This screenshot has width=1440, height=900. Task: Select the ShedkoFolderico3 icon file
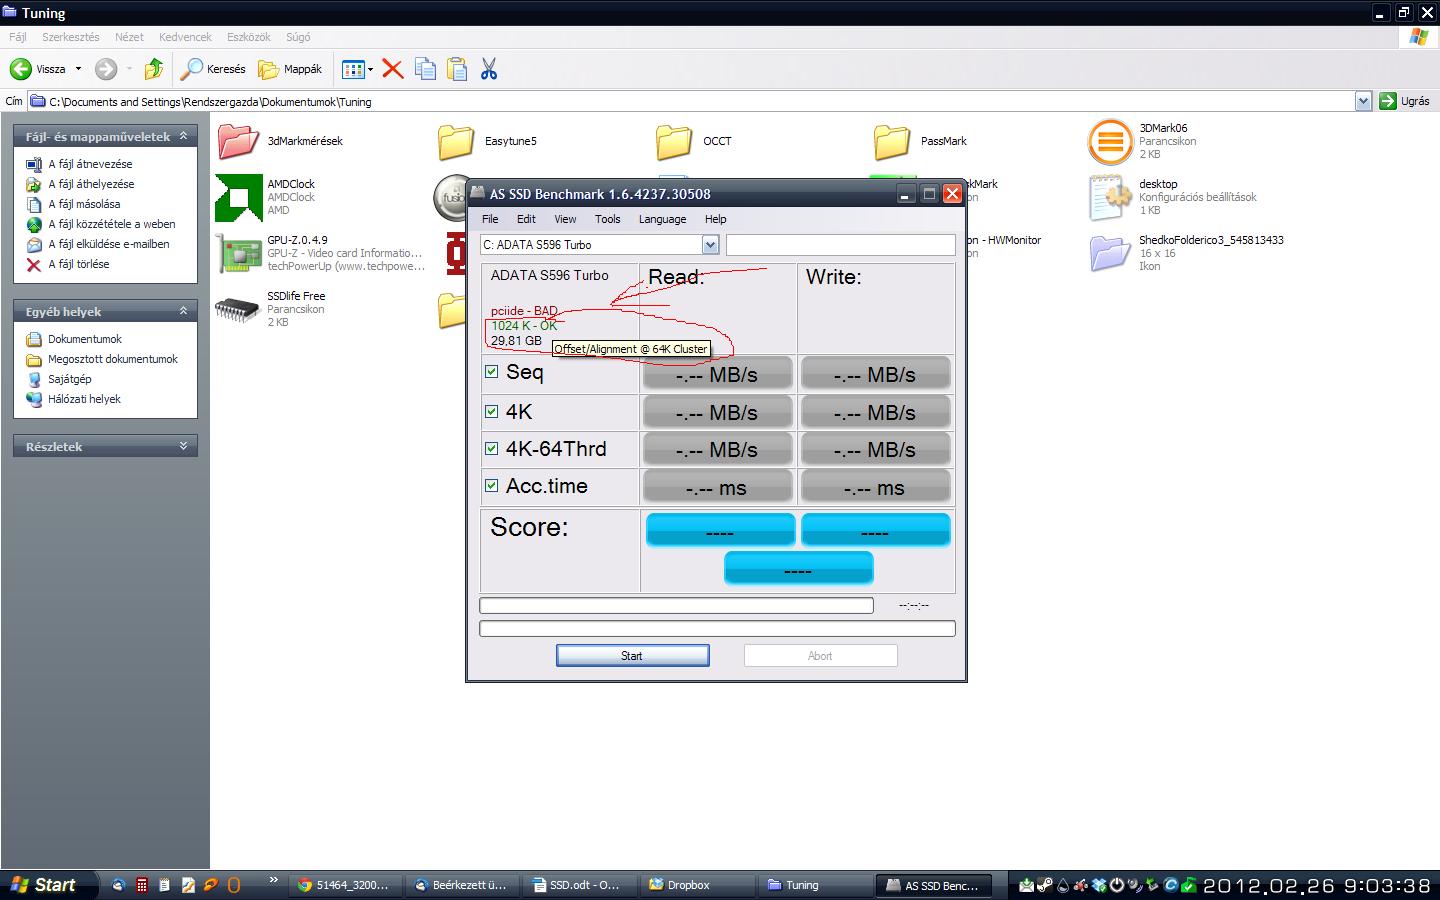(1110, 253)
